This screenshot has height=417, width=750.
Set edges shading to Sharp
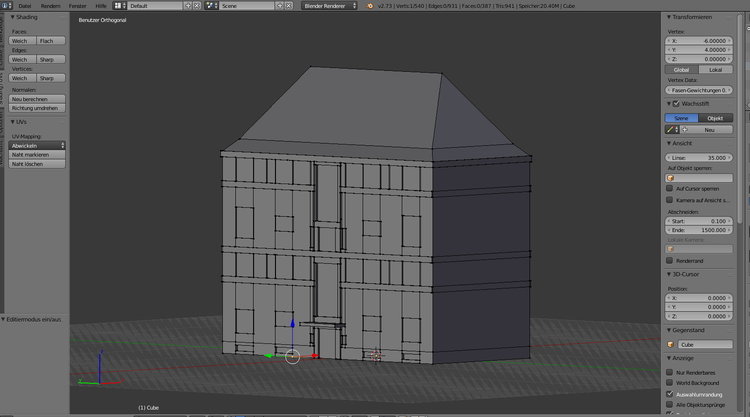tap(51, 59)
